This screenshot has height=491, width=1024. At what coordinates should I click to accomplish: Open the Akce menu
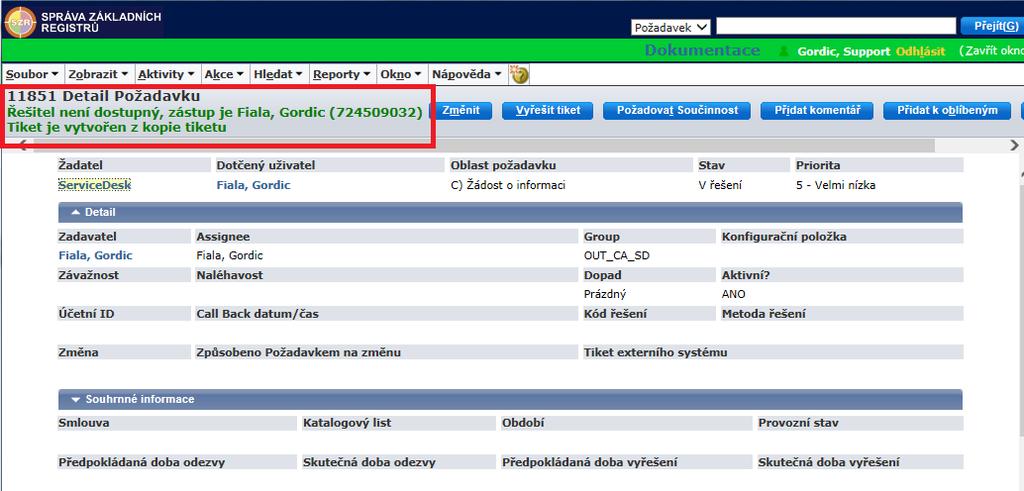coord(224,74)
